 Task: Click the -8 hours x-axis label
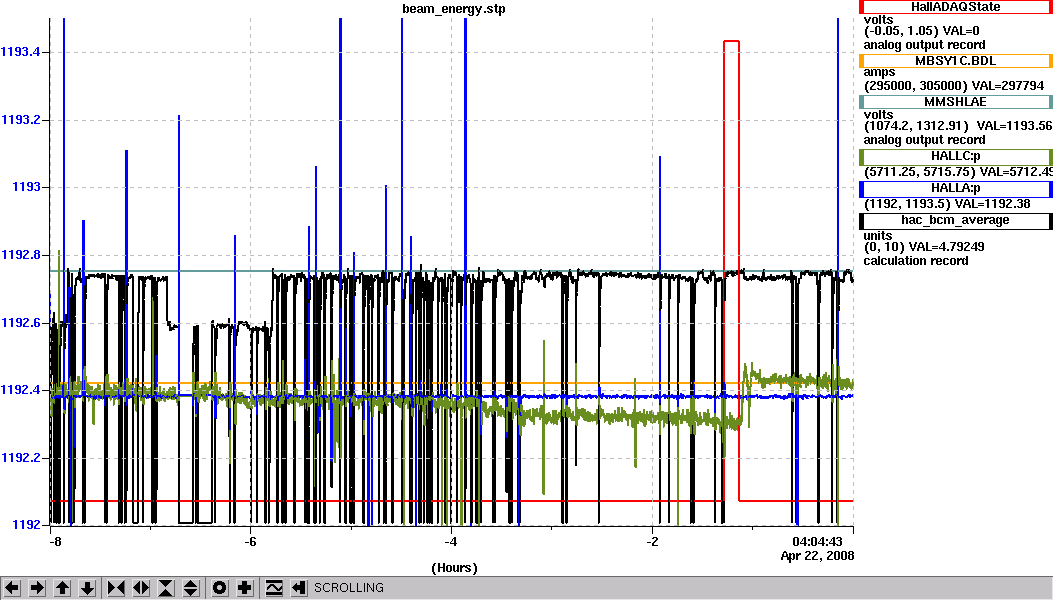(55, 542)
